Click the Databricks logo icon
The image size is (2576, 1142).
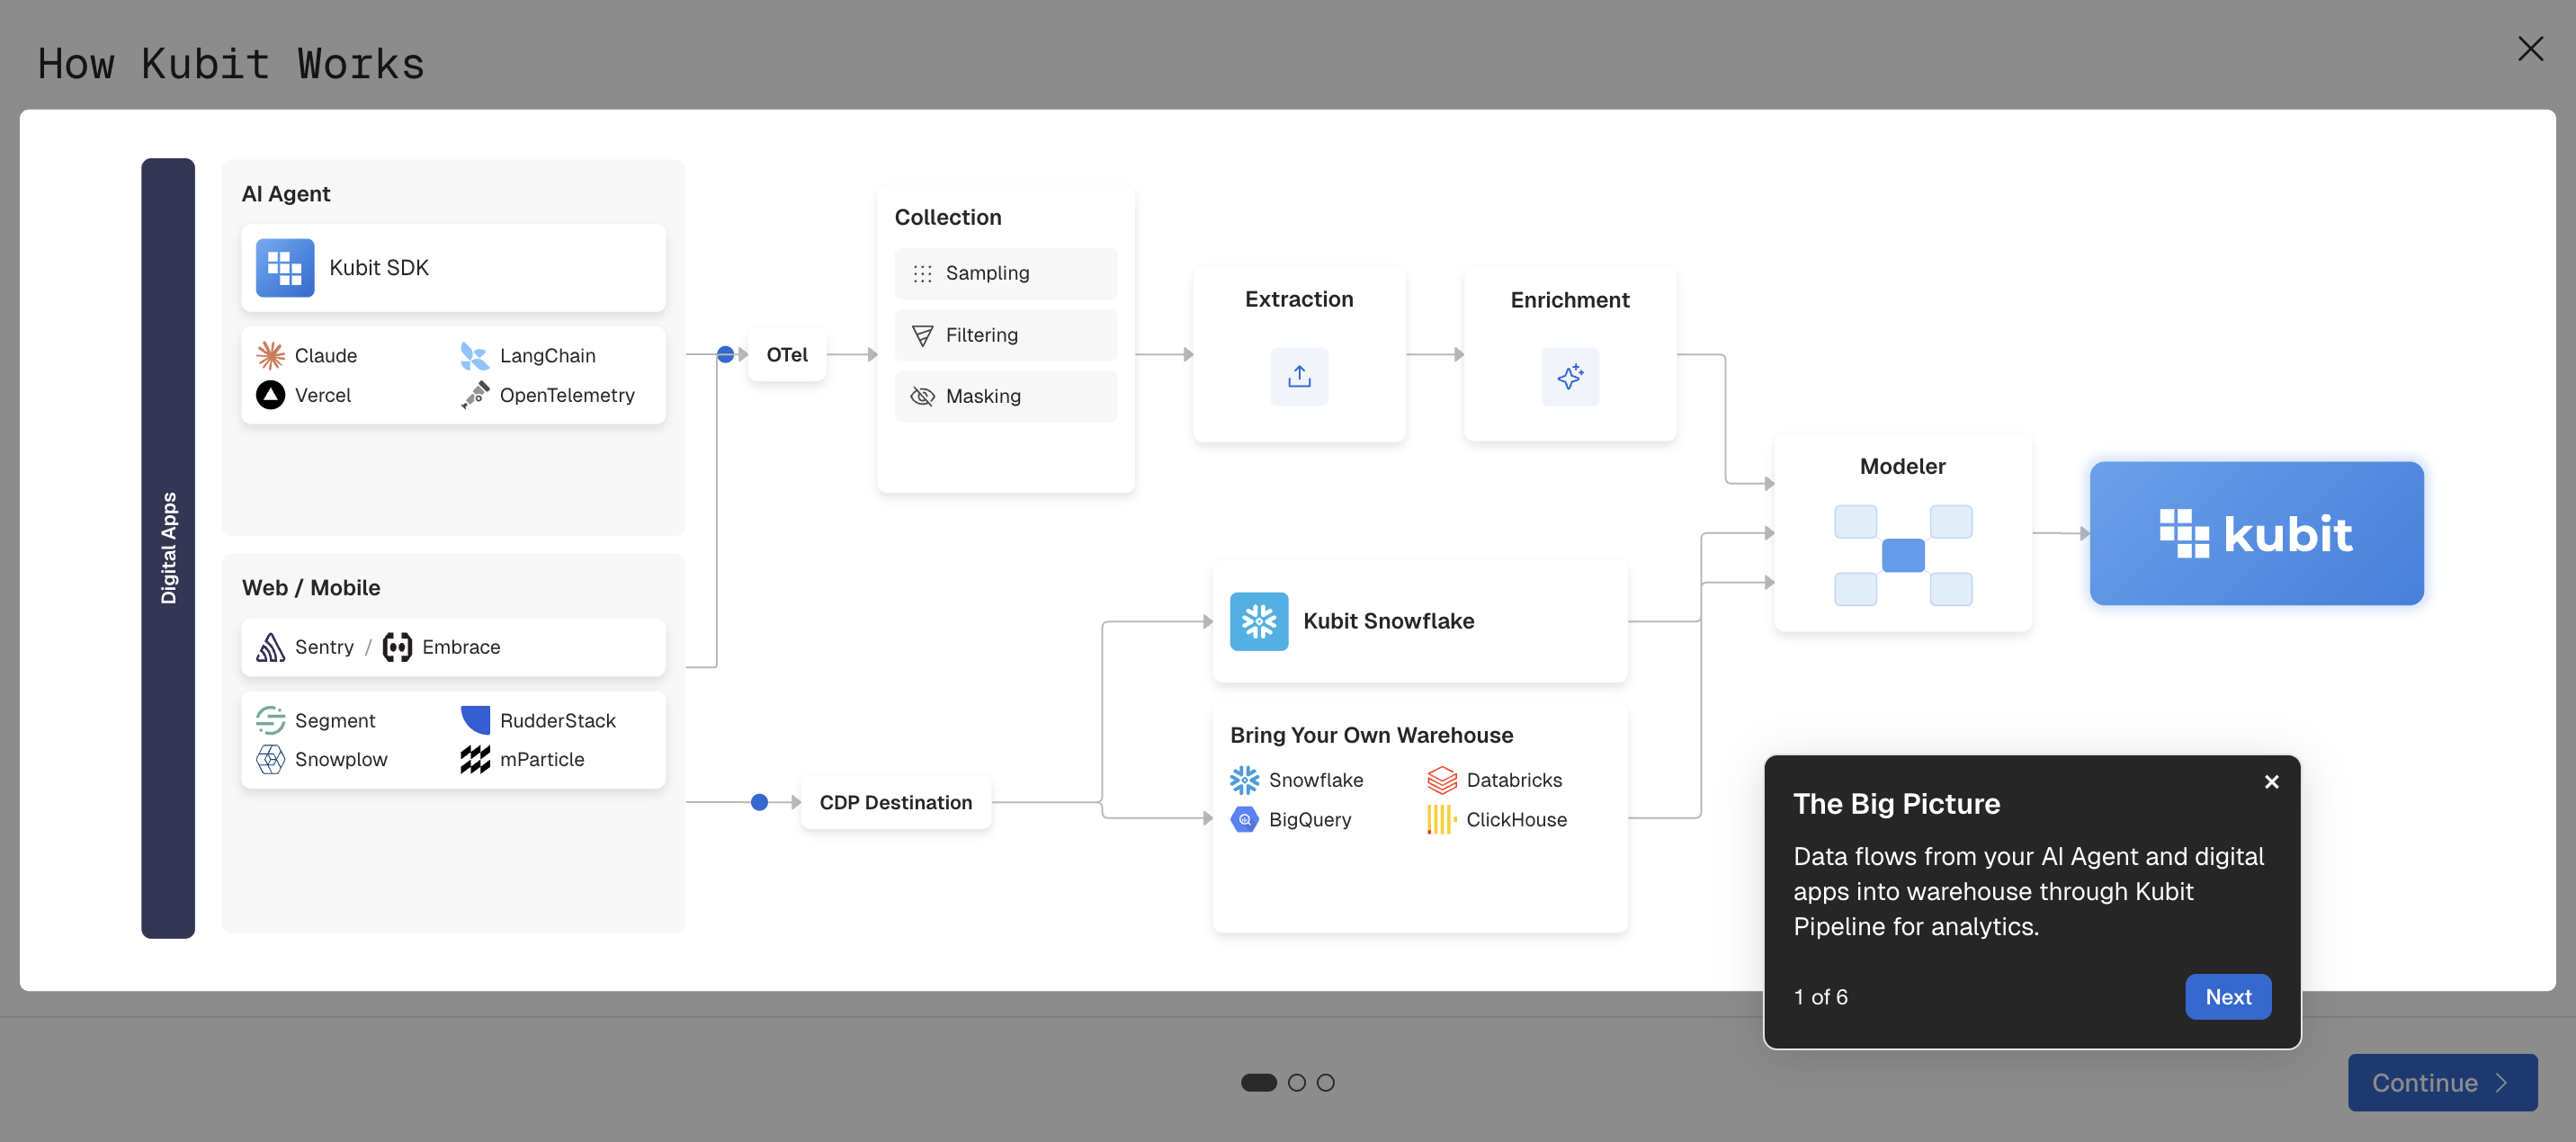[x=1442, y=780]
